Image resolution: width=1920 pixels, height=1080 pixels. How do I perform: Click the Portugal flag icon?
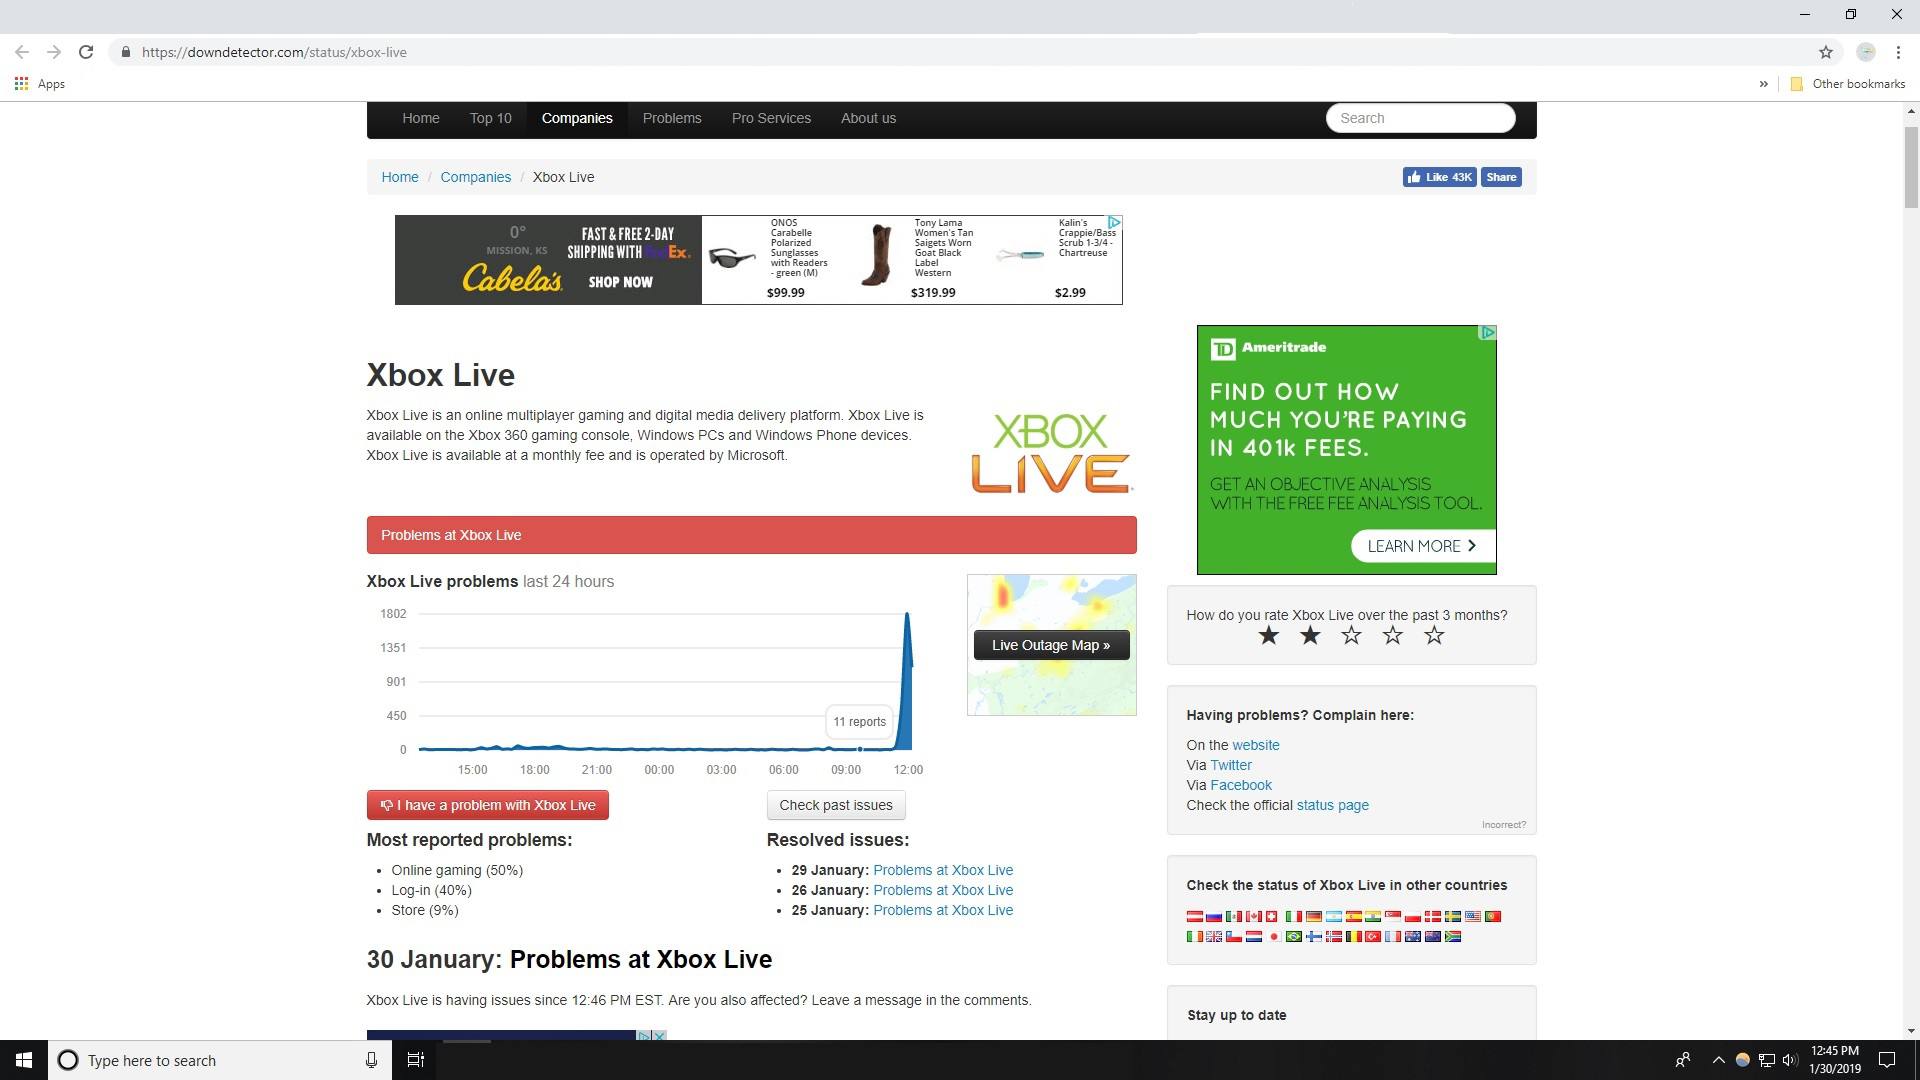pyautogui.click(x=1493, y=916)
